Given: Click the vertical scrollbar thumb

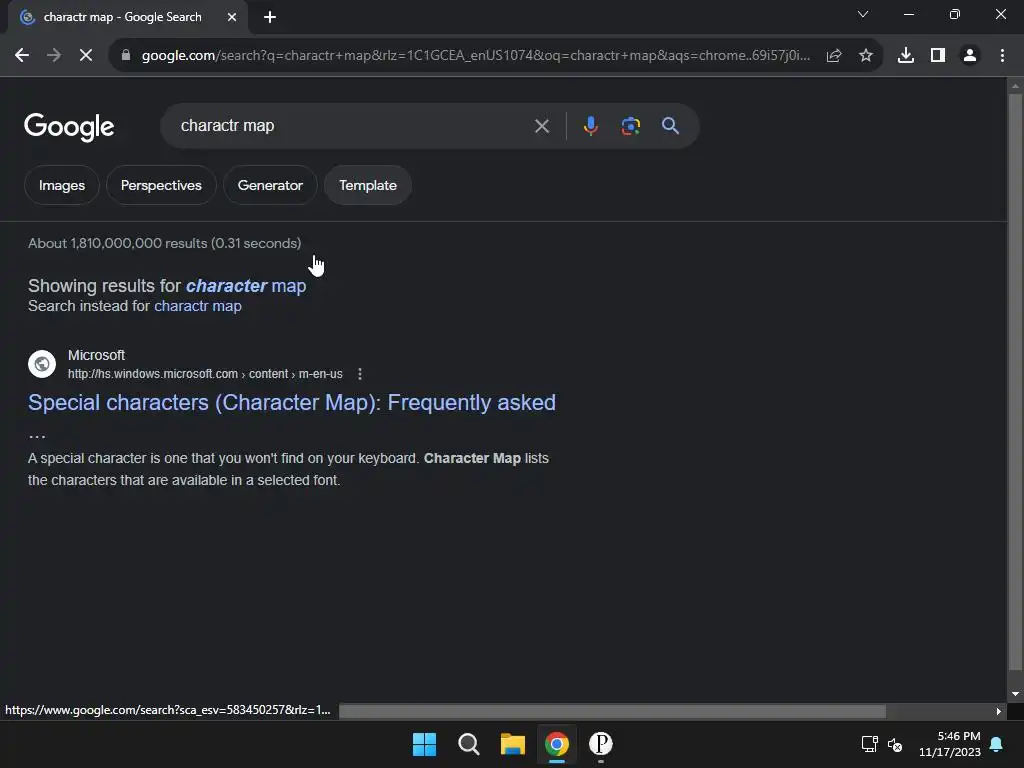Looking at the screenshot, I should [1015, 382].
